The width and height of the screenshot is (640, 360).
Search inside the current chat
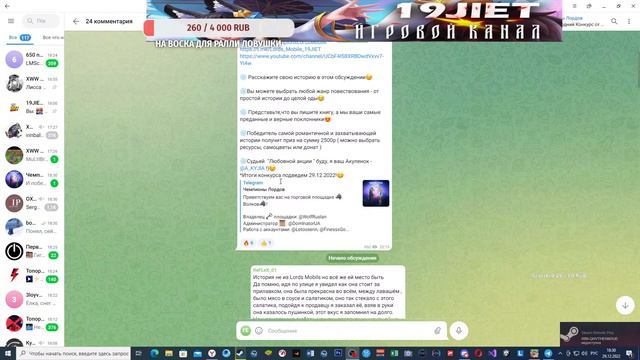pyautogui.click(x=614, y=21)
